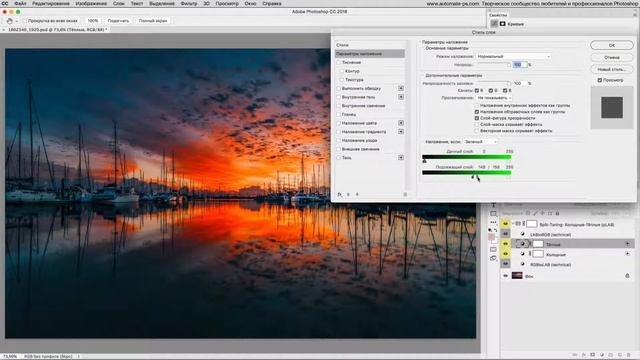This screenshot has width=640, height=360.
Task: Click blending options badge on Тёплые layer
Action: (x=627, y=244)
